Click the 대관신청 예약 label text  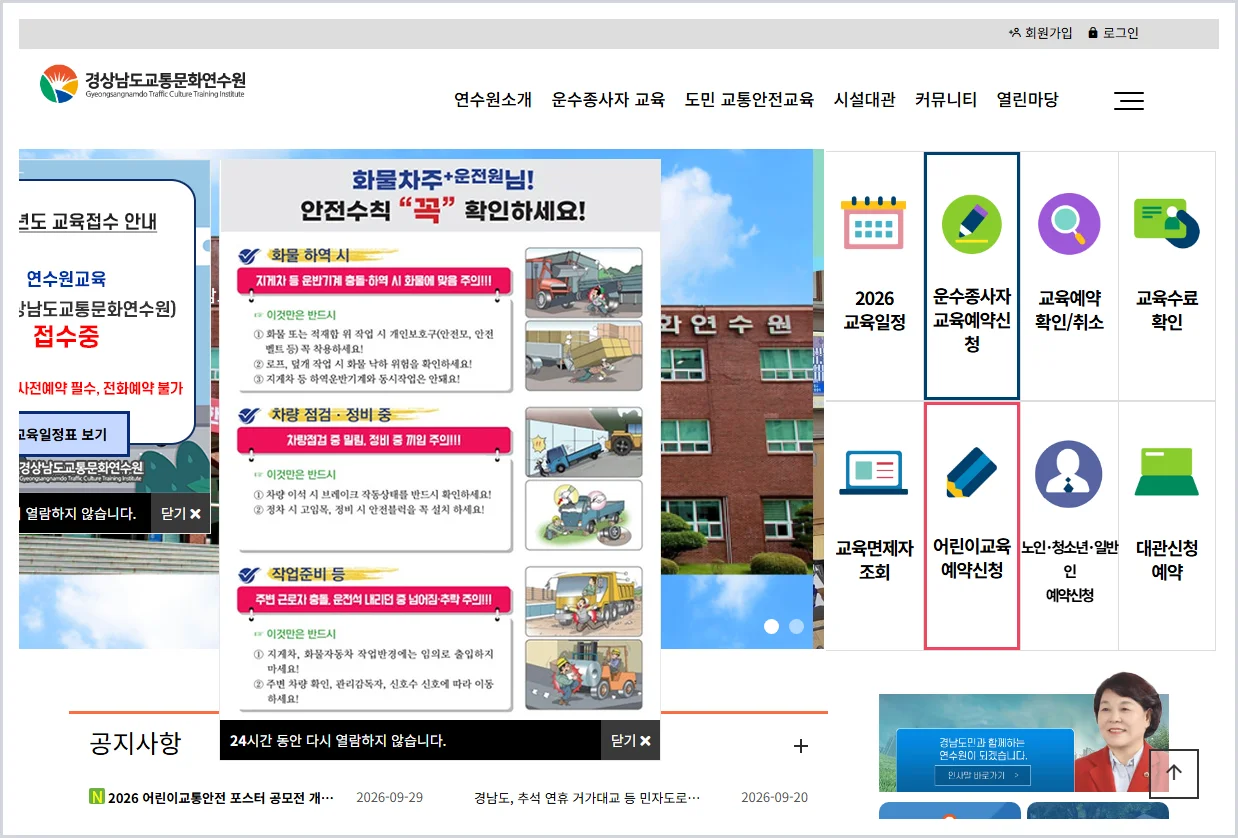point(1167,560)
